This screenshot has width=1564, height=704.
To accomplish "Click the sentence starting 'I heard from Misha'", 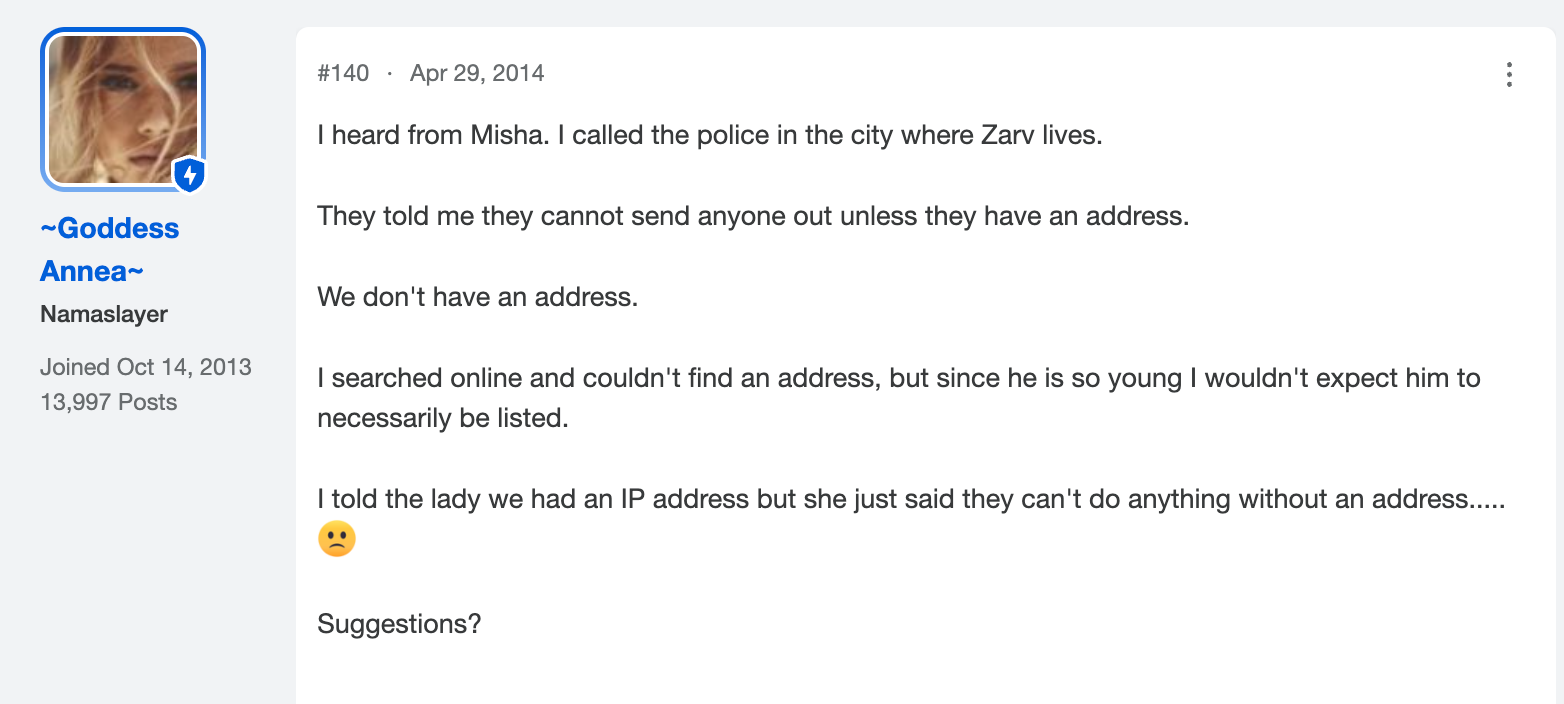I will pos(432,135).
